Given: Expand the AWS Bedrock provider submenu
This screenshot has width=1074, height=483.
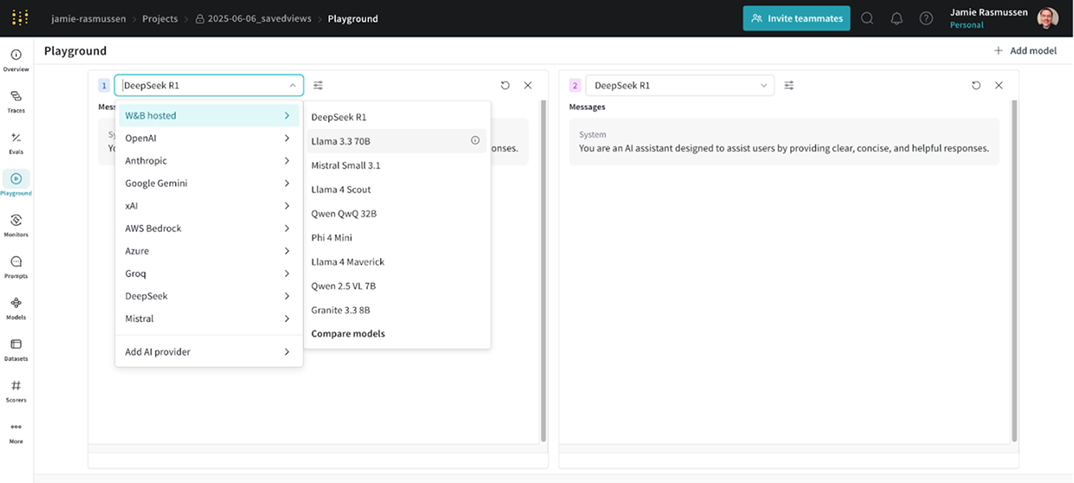Looking at the screenshot, I should click(209, 229).
